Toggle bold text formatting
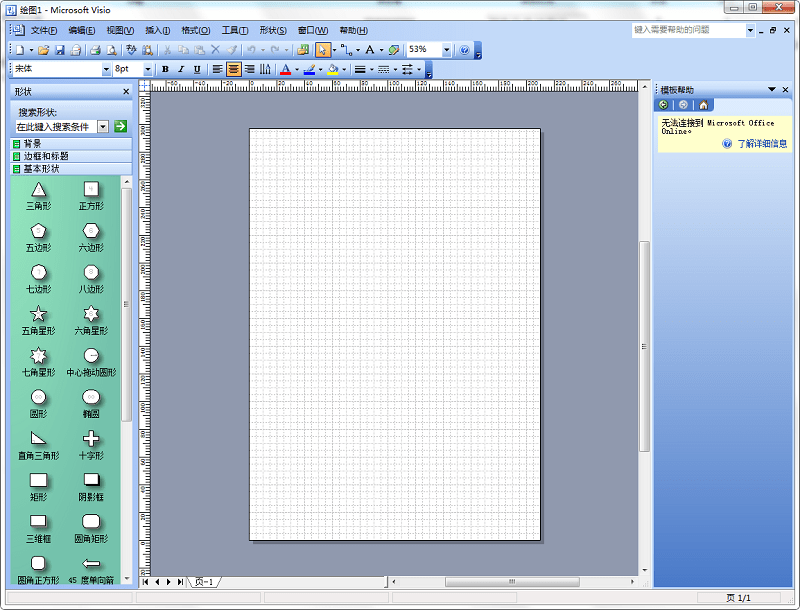Screen dimensions: 800x610 (x=164, y=68)
